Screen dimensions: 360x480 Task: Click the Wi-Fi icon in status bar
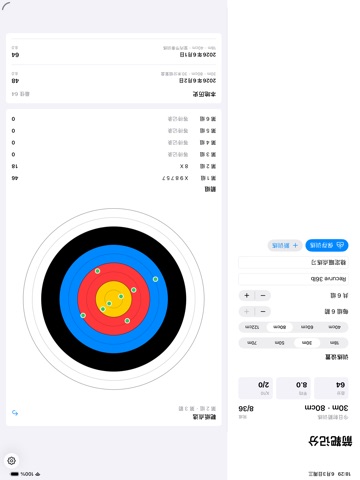click(38, 474)
